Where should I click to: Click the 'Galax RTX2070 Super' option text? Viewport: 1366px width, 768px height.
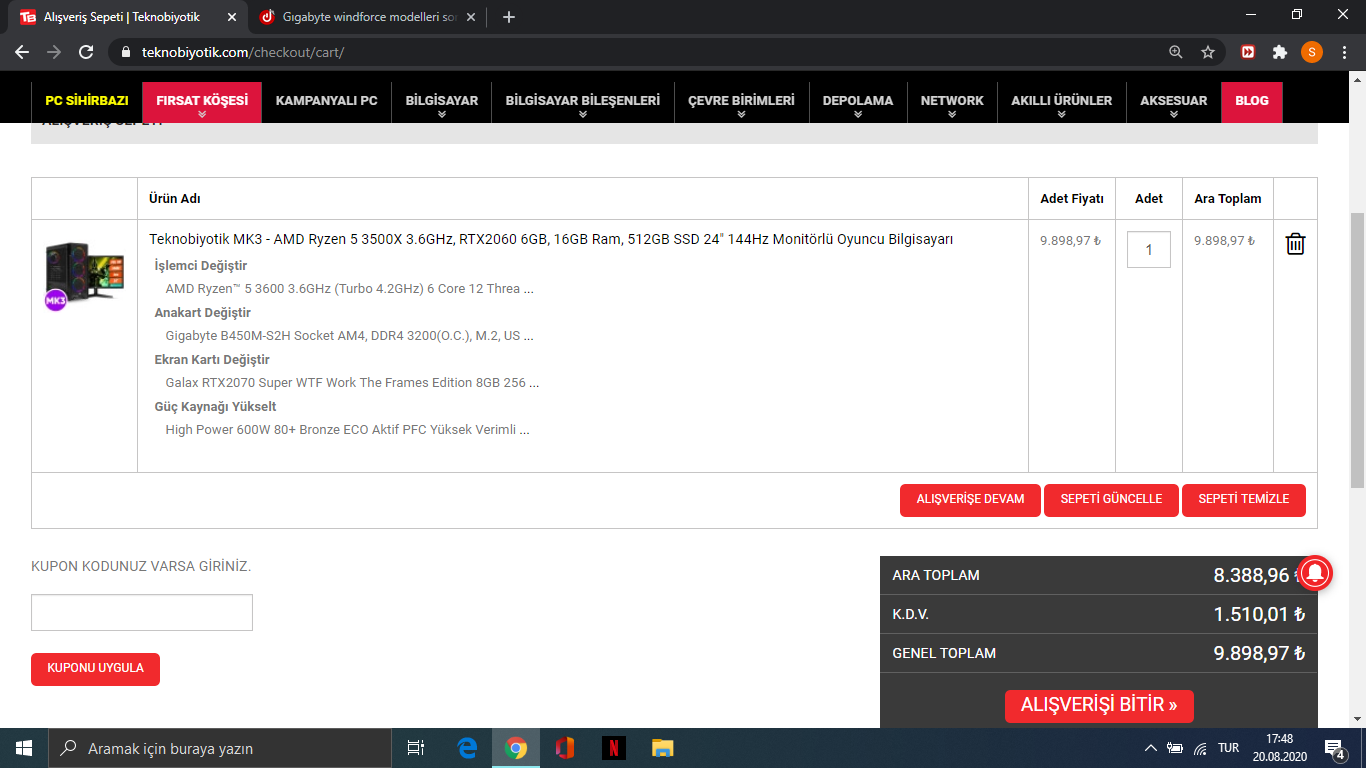click(352, 383)
